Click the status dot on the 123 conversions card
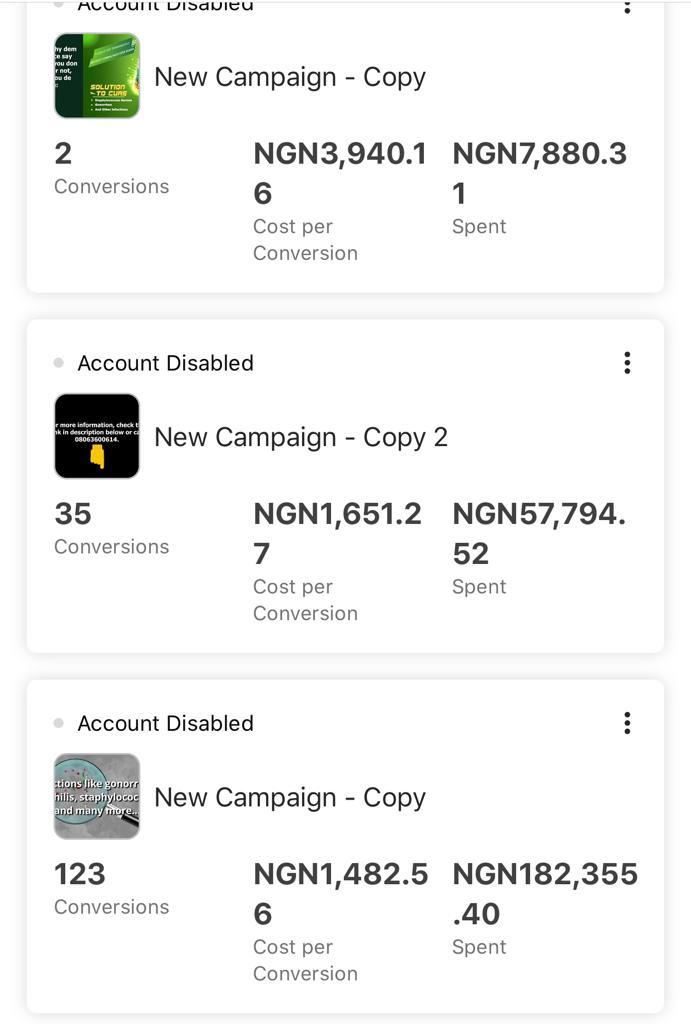 pos(59,723)
